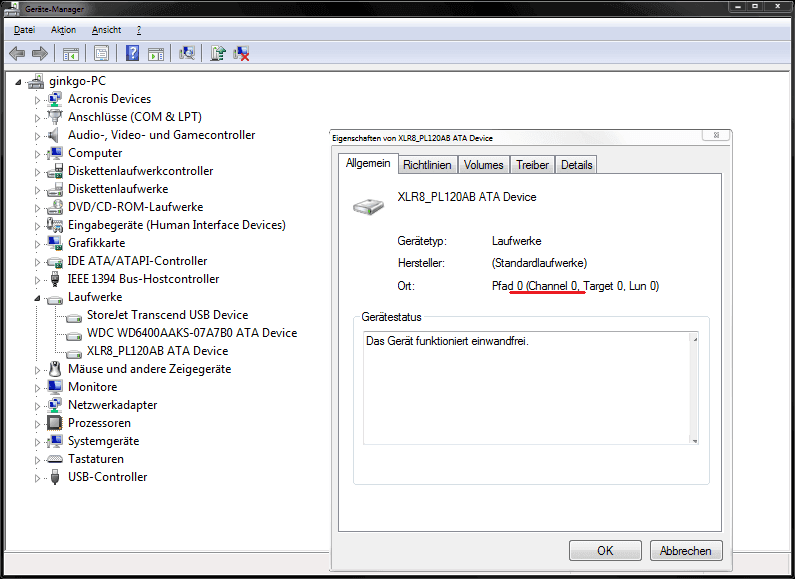This screenshot has width=795, height=579.
Task: Scan for hardware changes icon
Action: (187, 53)
